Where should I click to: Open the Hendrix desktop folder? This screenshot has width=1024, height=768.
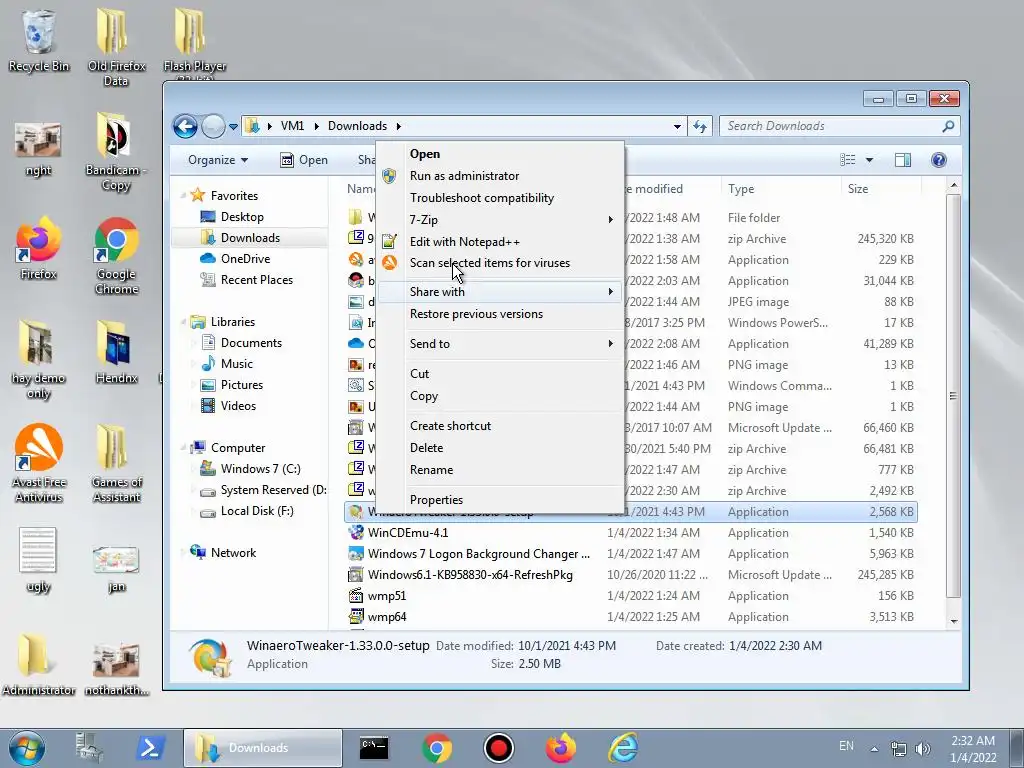(116, 351)
